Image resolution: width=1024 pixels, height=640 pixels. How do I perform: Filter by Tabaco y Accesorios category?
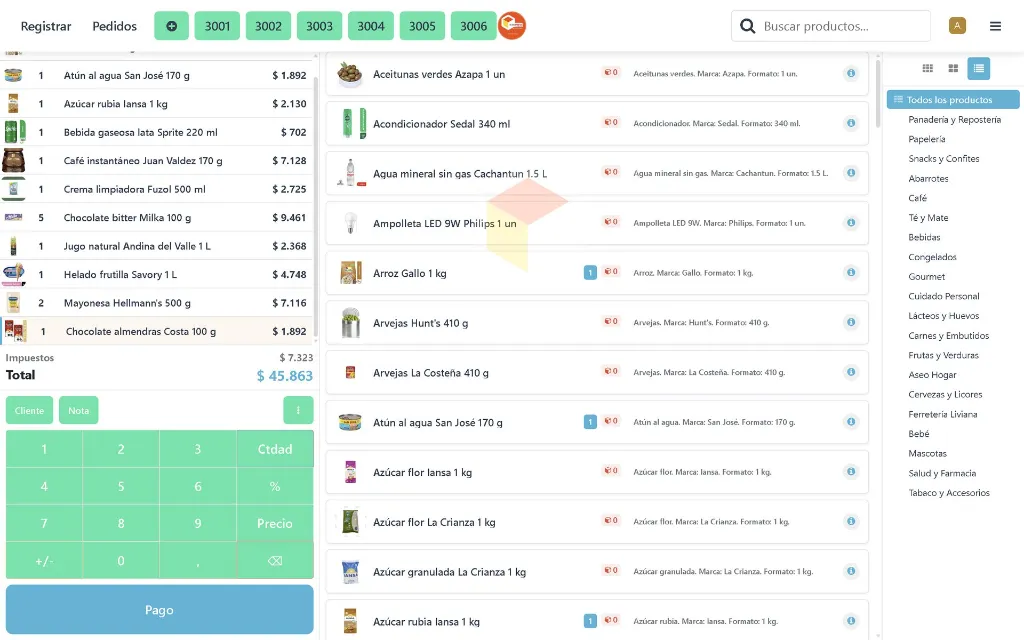[949, 492]
